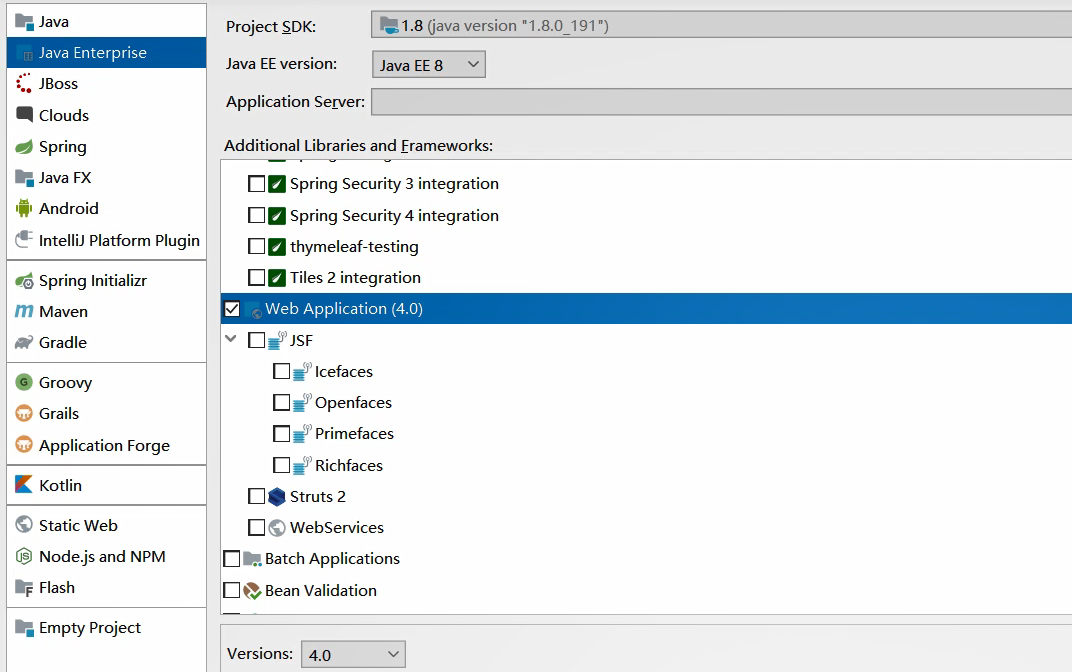The width and height of the screenshot is (1072, 672).
Task: Click the Node.js hexagon icon
Action: click(24, 556)
